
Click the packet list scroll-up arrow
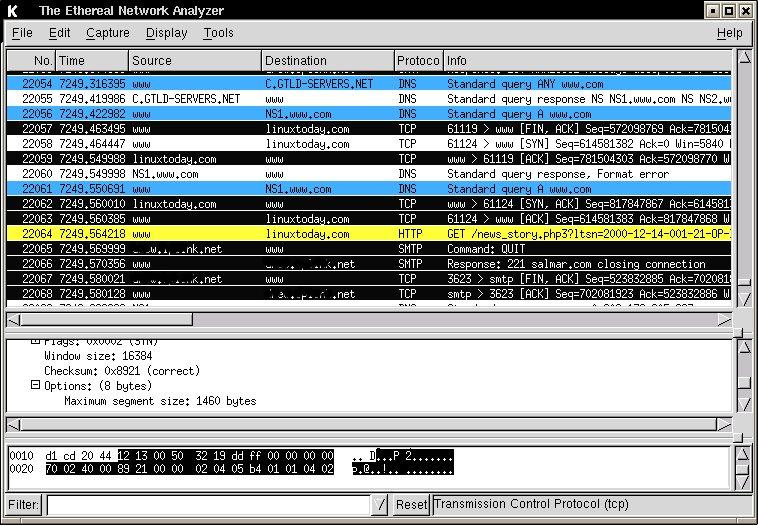[744, 58]
